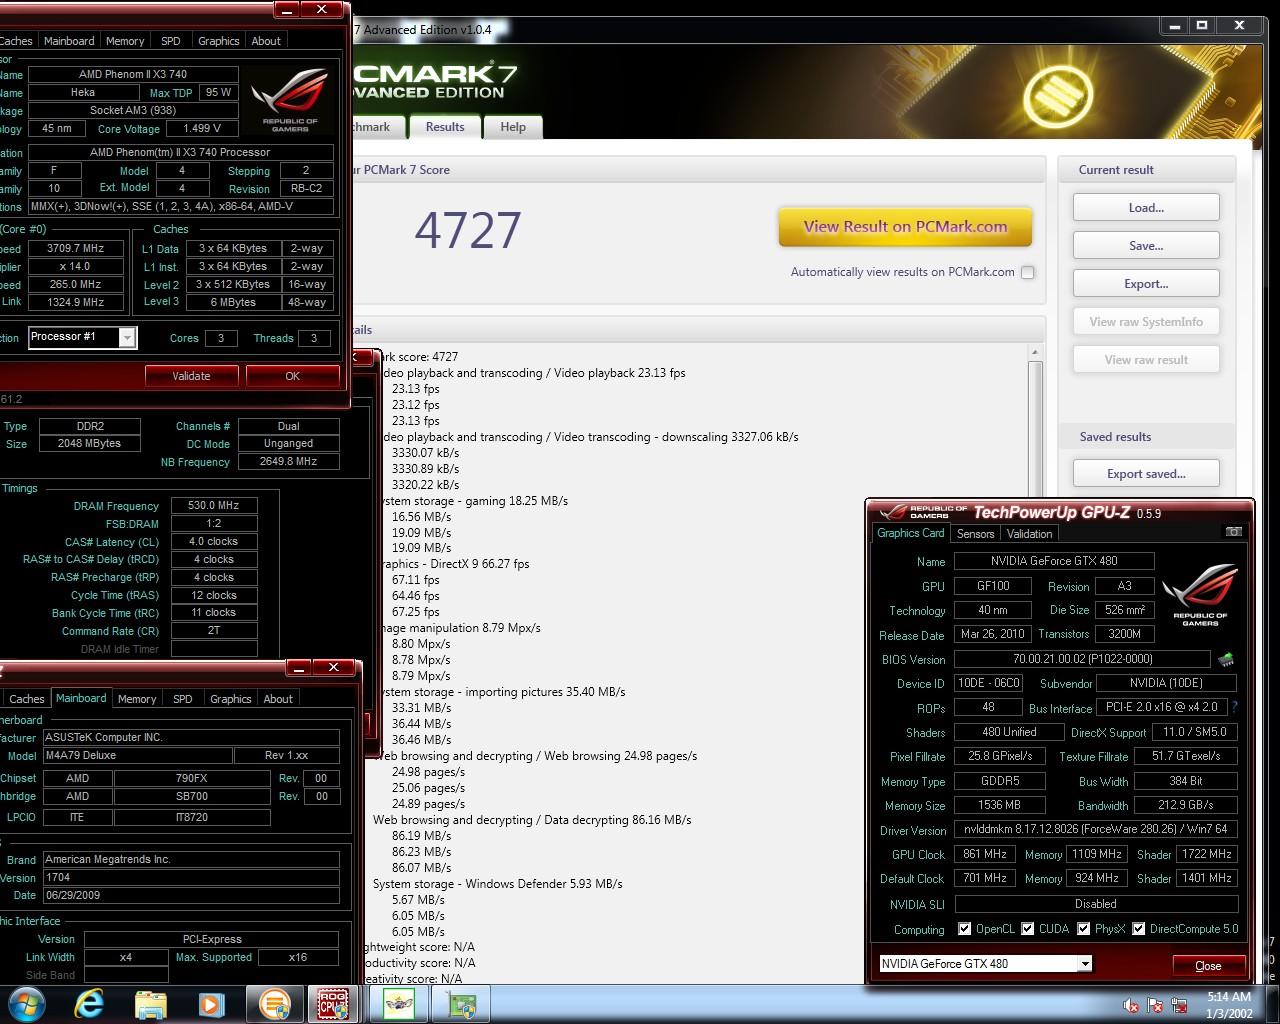Click the View raw SystemInfo button

(1146, 322)
